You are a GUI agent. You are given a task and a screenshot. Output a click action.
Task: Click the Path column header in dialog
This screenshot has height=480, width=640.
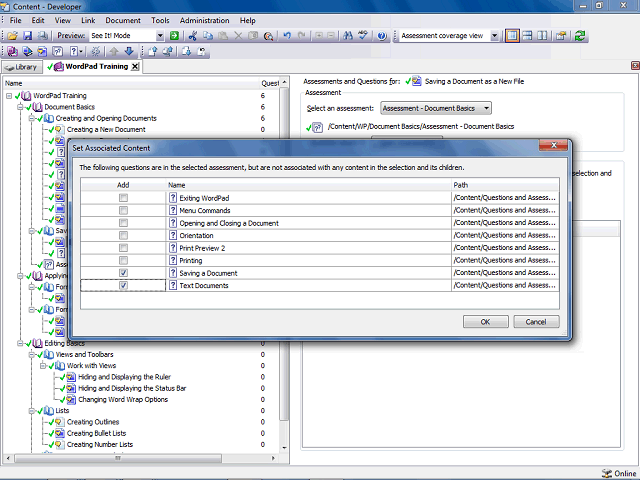pyautogui.click(x=505, y=185)
